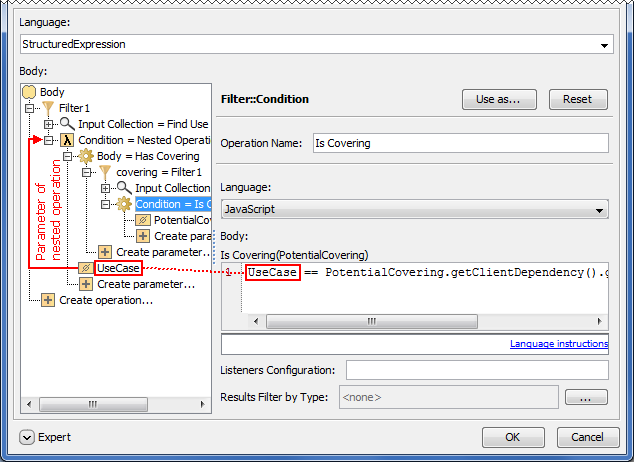Image resolution: width=634 pixels, height=462 pixels.
Task: Expand the Input Collection = Find Use node
Action: coord(49,124)
